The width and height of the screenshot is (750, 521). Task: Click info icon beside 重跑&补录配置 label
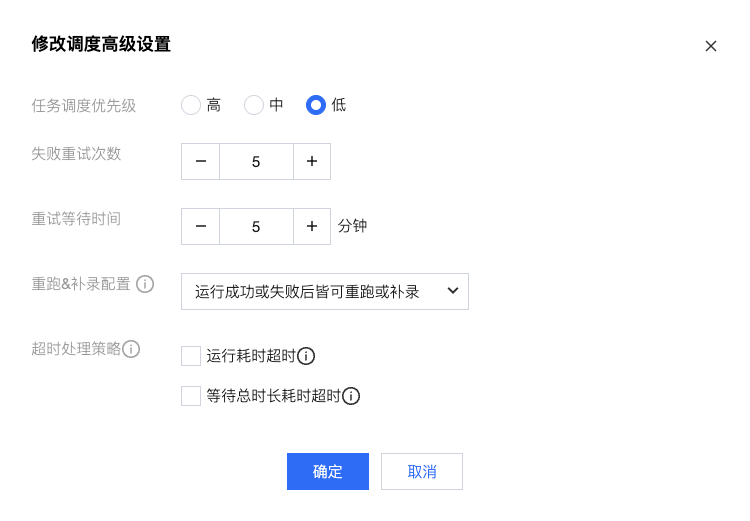[x=145, y=284]
